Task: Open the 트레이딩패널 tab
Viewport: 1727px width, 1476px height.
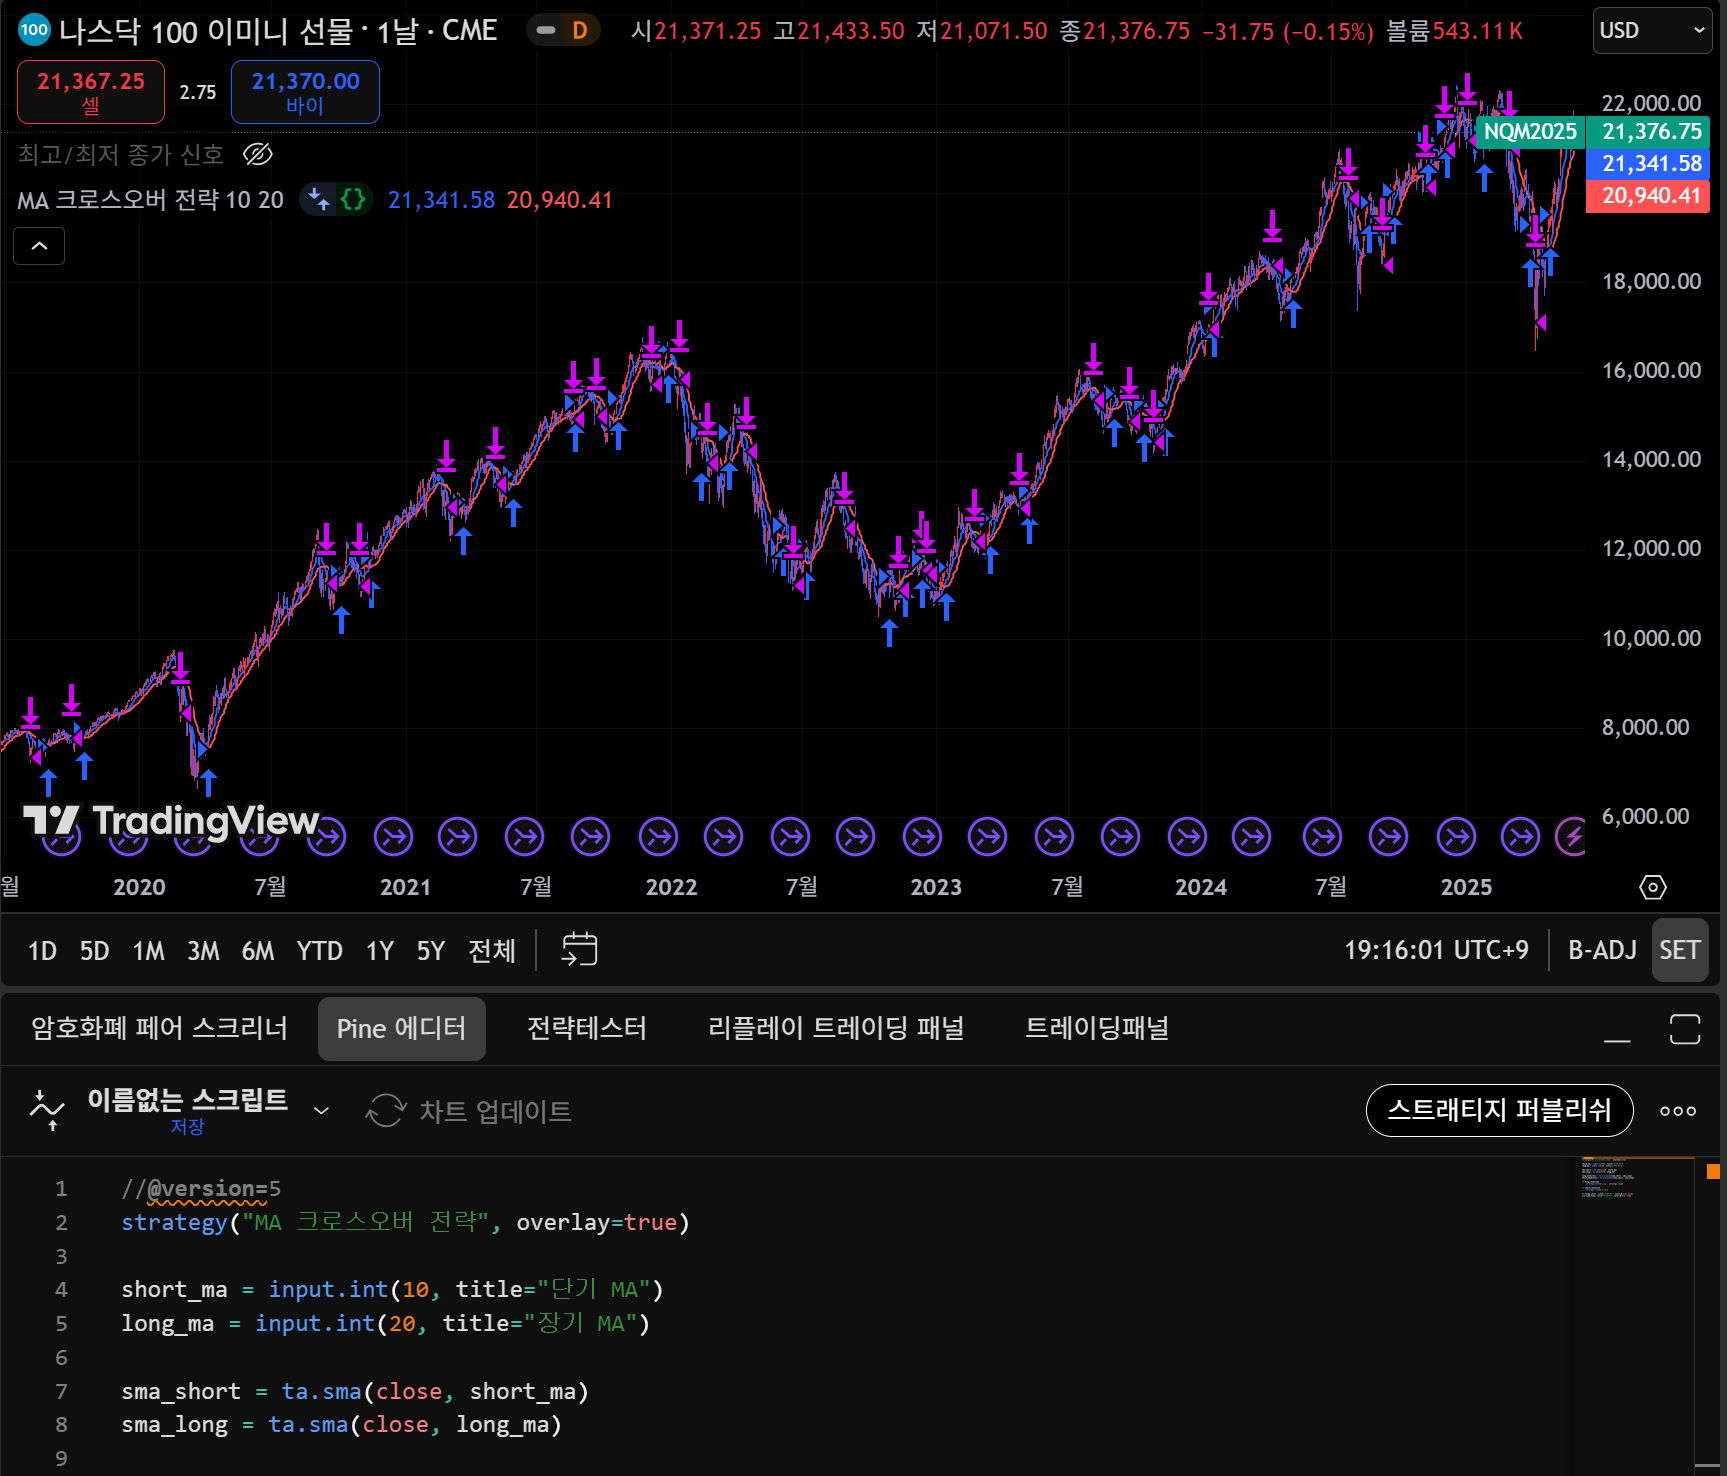Action: [x=1096, y=1028]
